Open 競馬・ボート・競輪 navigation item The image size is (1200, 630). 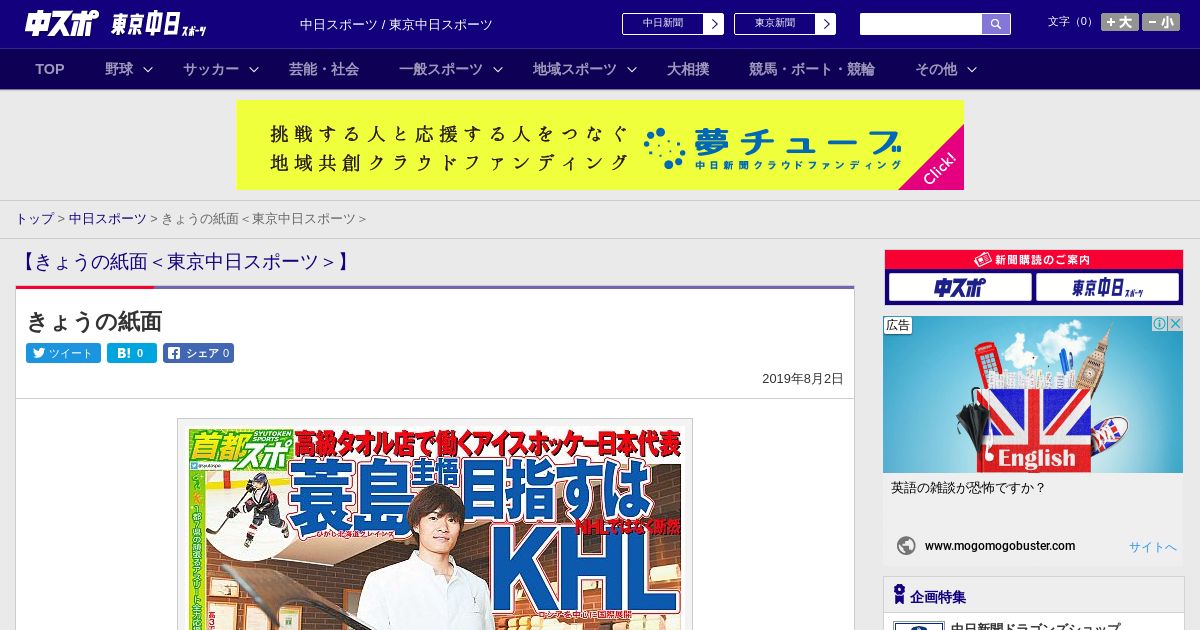coord(812,69)
